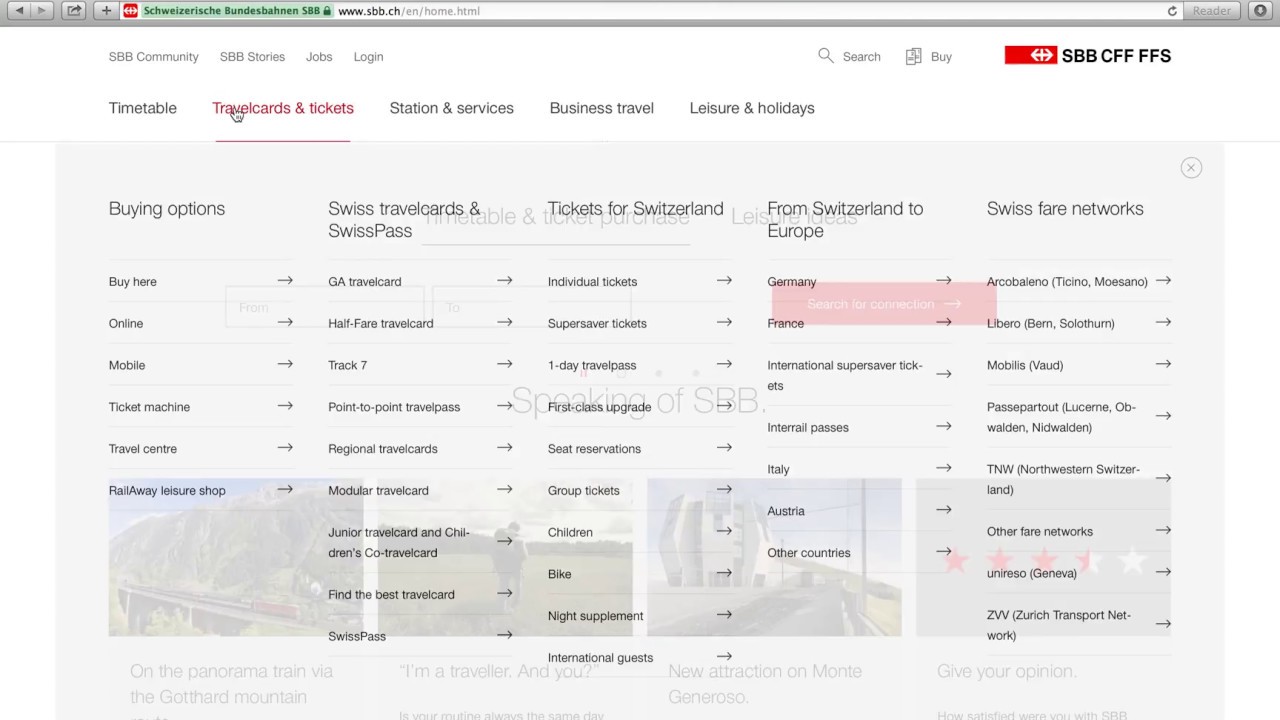This screenshot has width=1280, height=720.
Task: Visit the Jobs page
Action: [319, 57]
